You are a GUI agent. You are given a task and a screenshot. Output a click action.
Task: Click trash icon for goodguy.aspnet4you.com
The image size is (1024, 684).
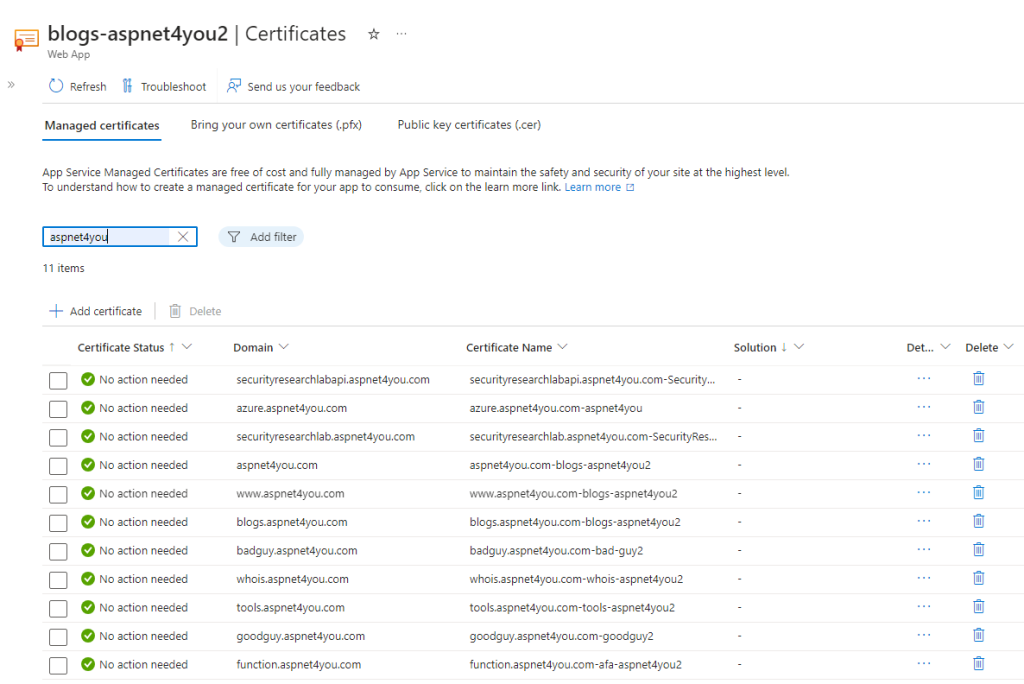coord(978,635)
